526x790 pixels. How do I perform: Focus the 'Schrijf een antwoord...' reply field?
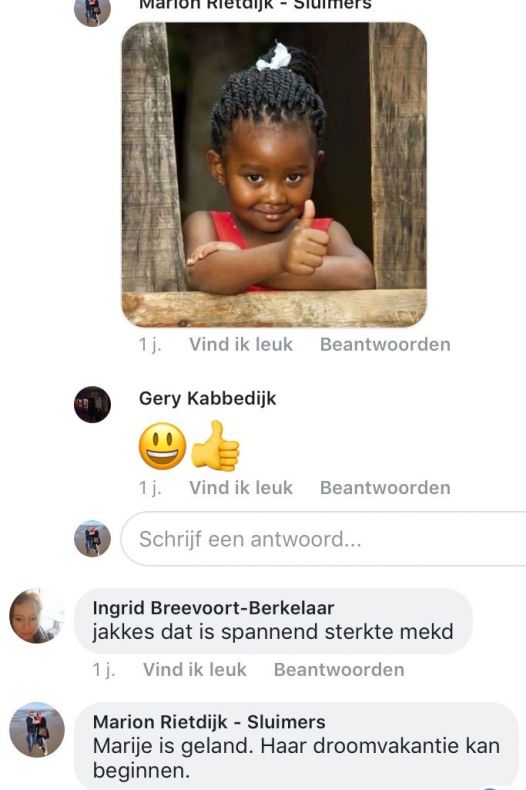(x=323, y=539)
